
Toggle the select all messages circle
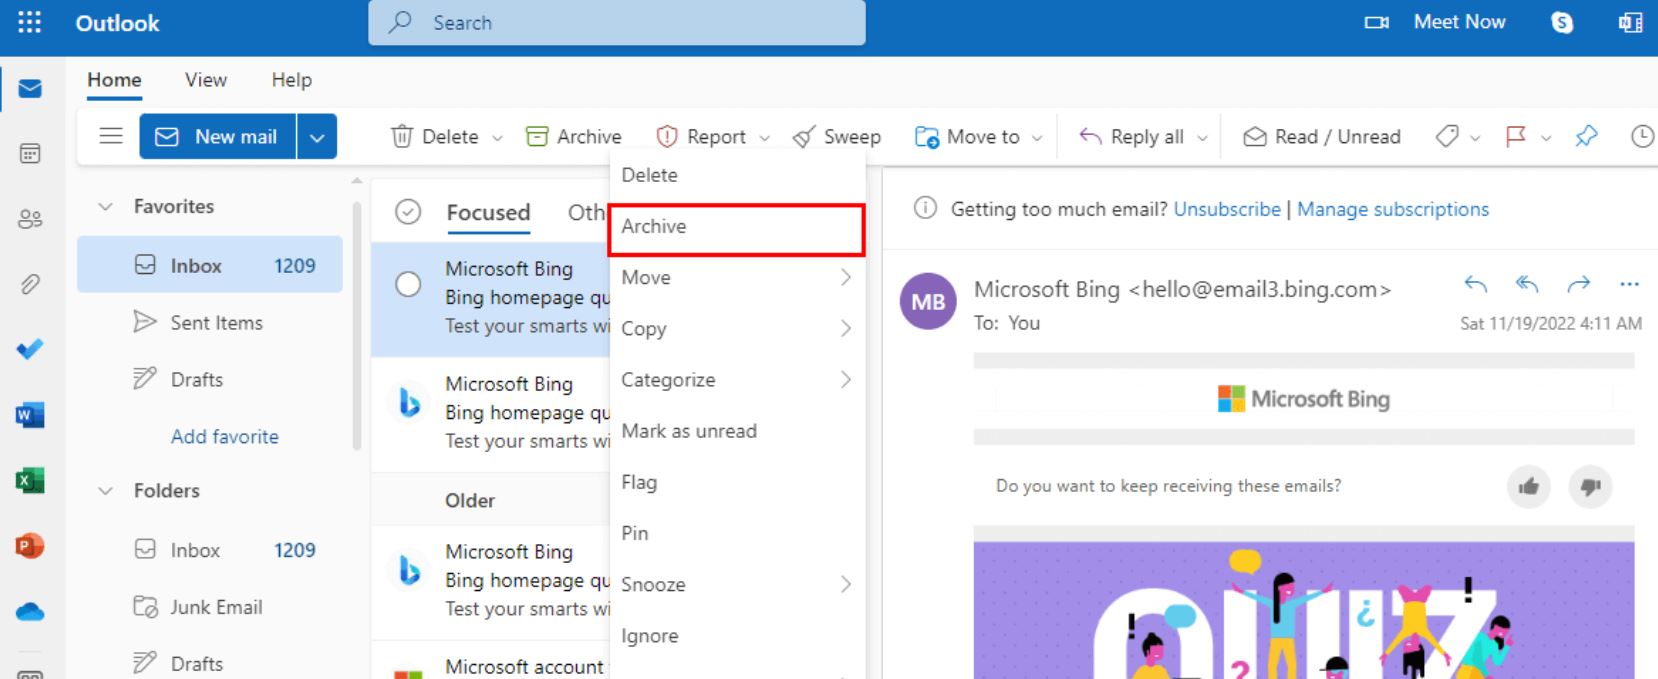[x=408, y=212]
